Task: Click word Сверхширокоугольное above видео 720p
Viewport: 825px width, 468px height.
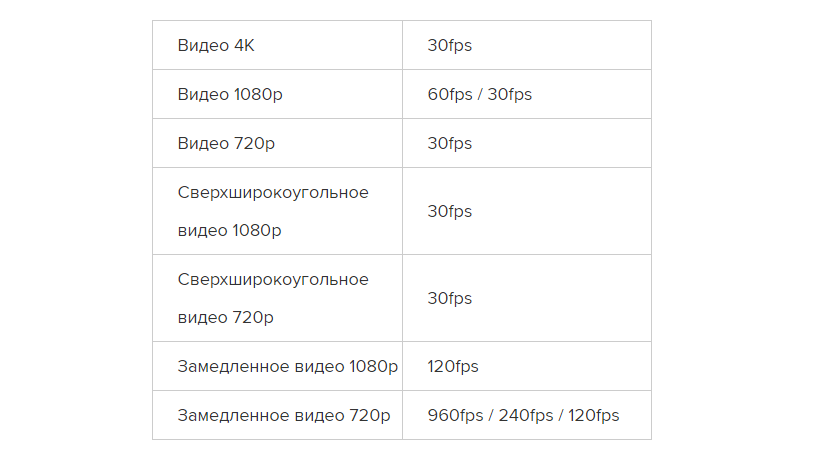Action: coord(273,279)
